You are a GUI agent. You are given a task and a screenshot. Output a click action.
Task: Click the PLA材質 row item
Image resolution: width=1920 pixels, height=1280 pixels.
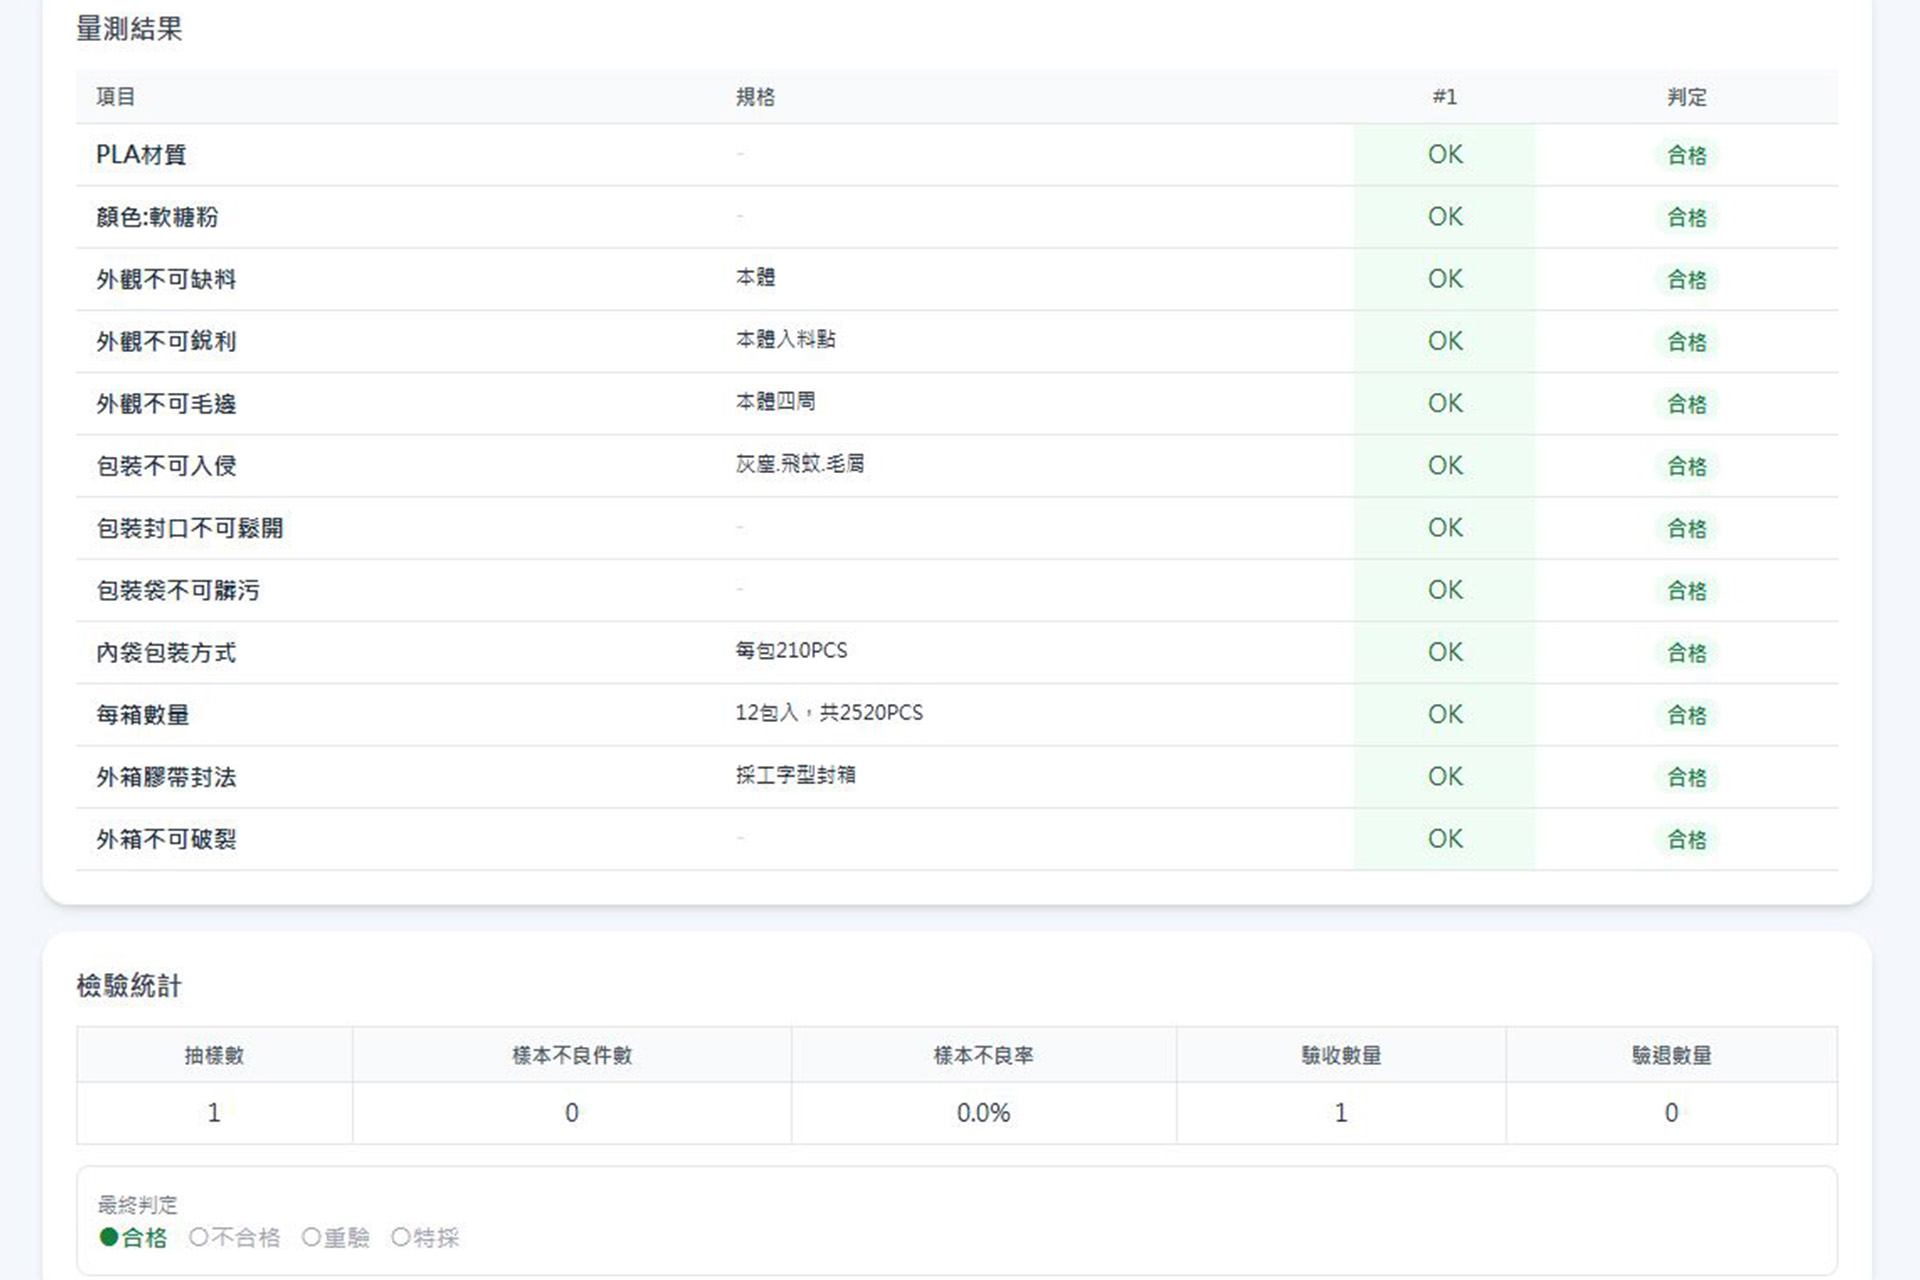[141, 155]
